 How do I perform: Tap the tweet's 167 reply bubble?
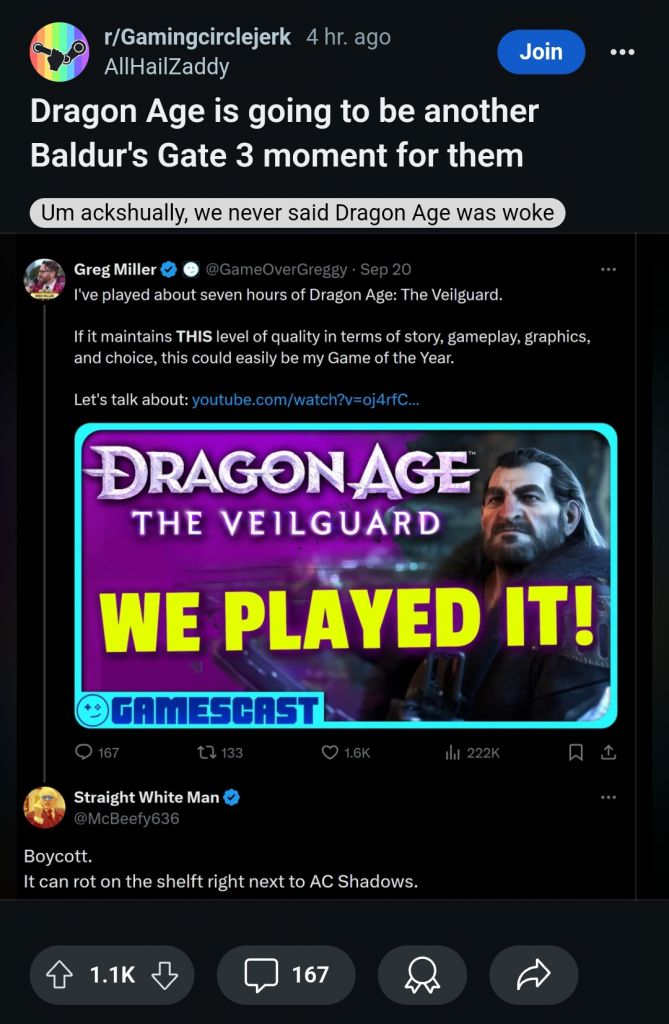pos(84,752)
